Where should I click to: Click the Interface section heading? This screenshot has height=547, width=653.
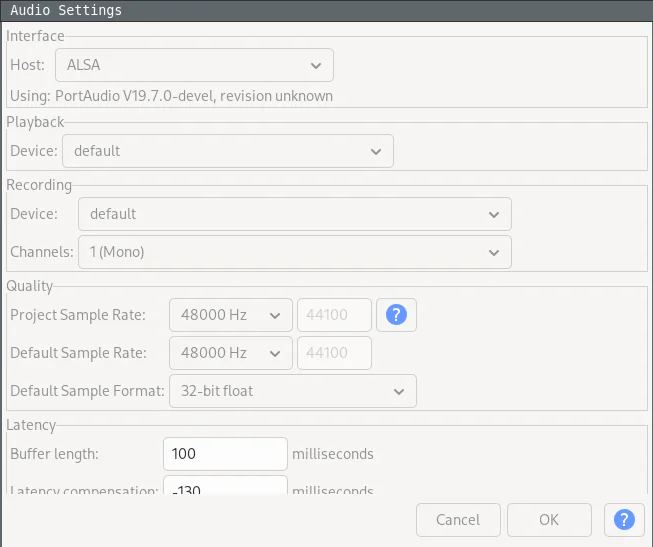pos(35,36)
